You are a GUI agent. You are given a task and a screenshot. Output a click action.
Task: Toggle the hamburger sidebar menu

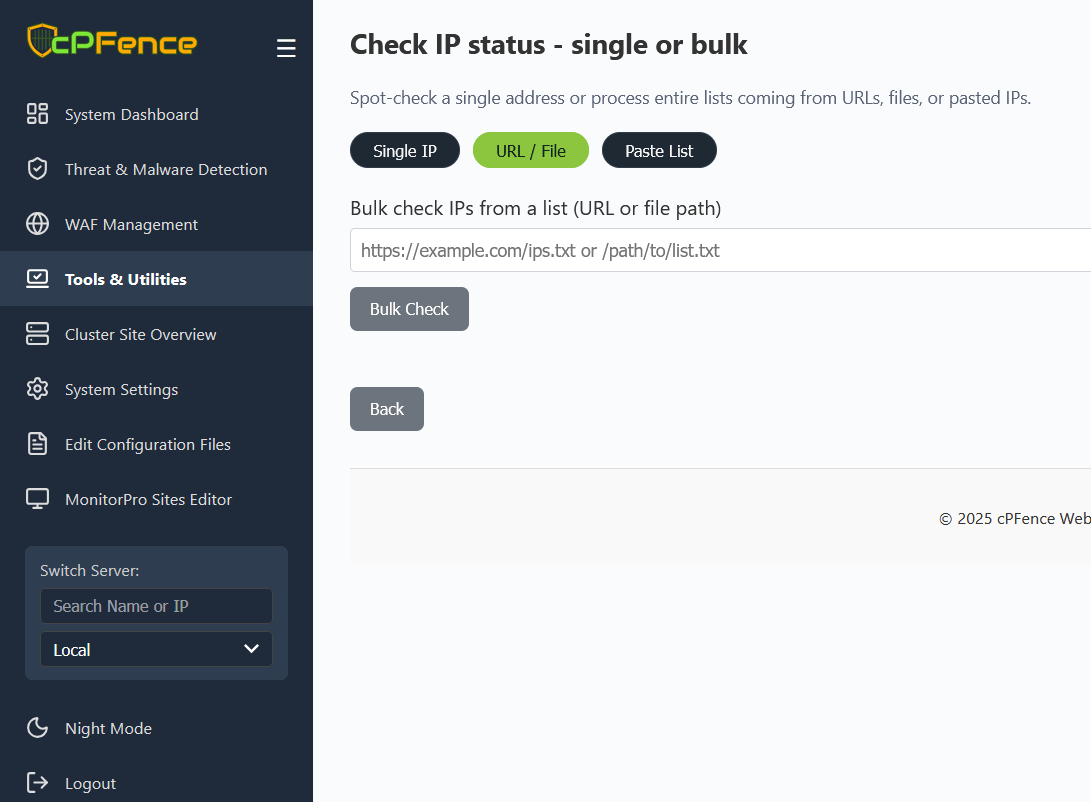point(286,48)
